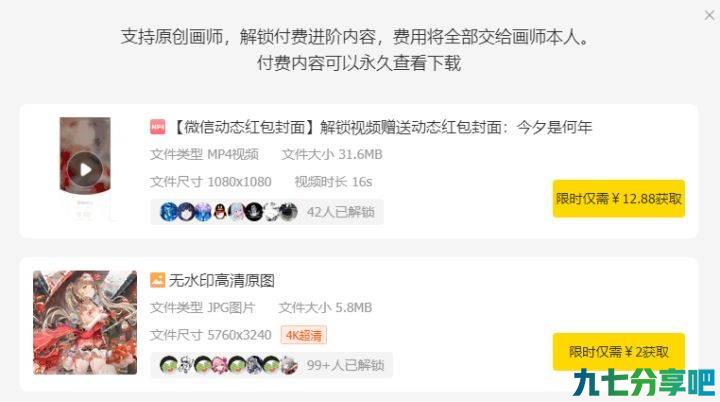Screen dimensions: 720x402
Task: Open the 42人已解锁 unlocker list
Action: (341, 212)
